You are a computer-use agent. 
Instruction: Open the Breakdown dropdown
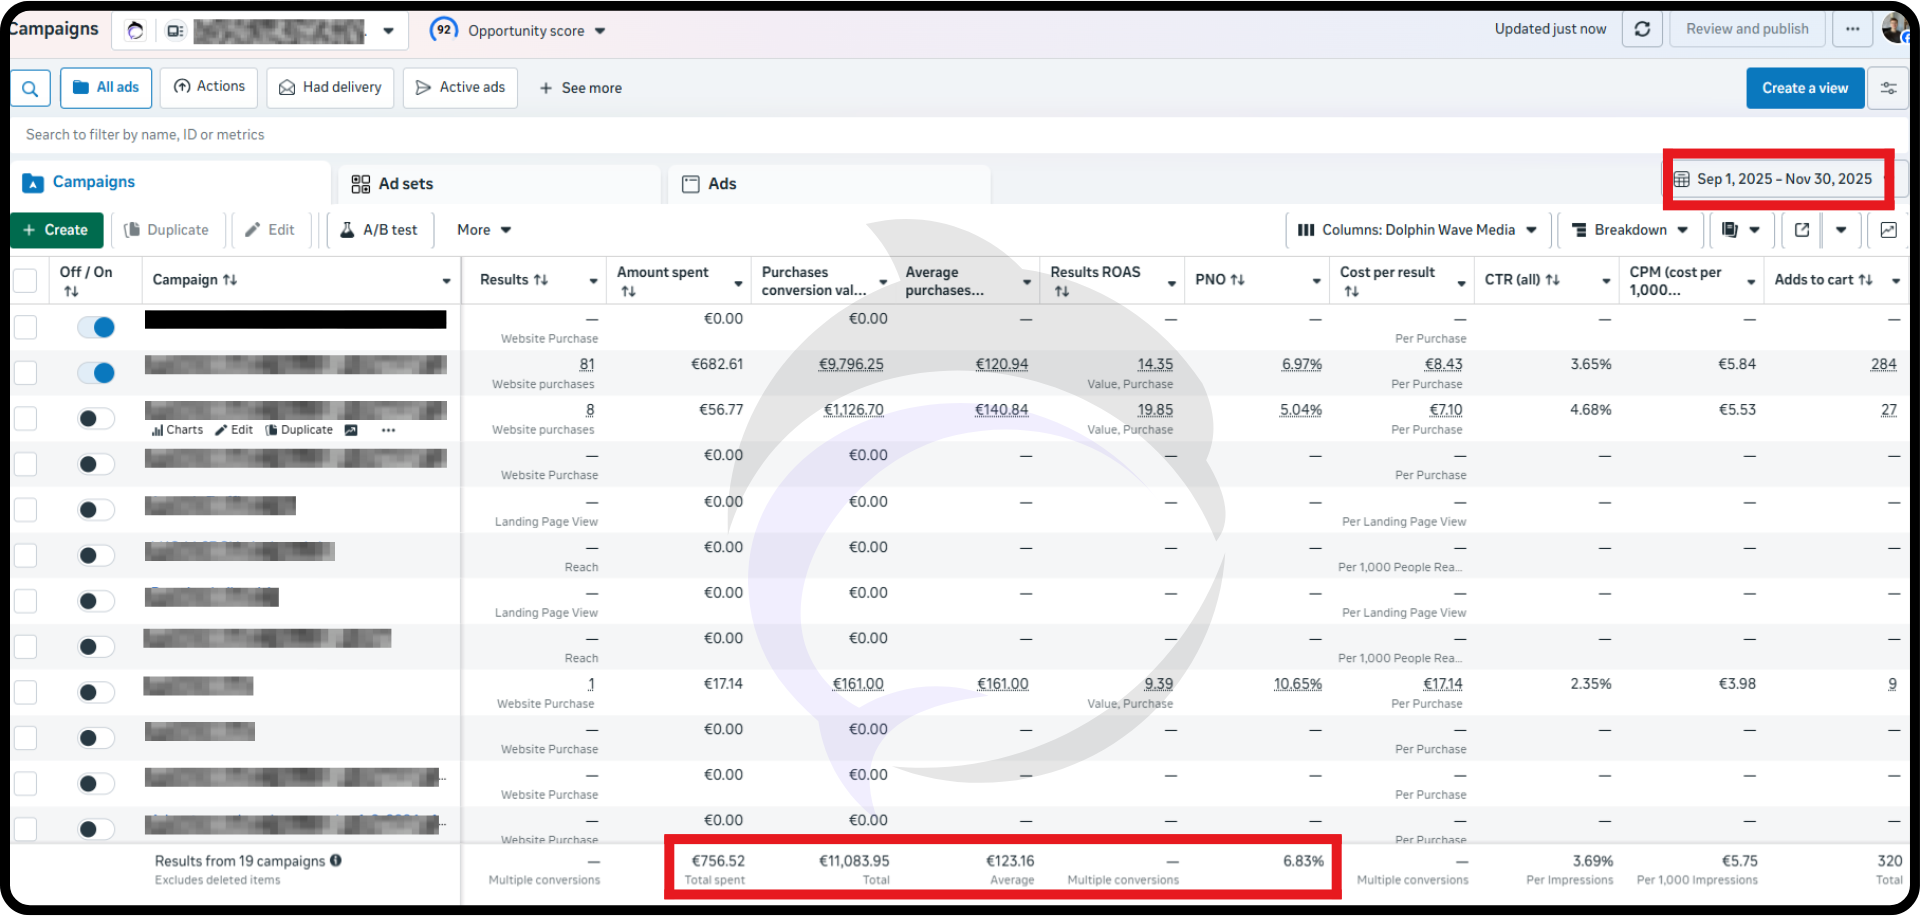tap(1630, 230)
